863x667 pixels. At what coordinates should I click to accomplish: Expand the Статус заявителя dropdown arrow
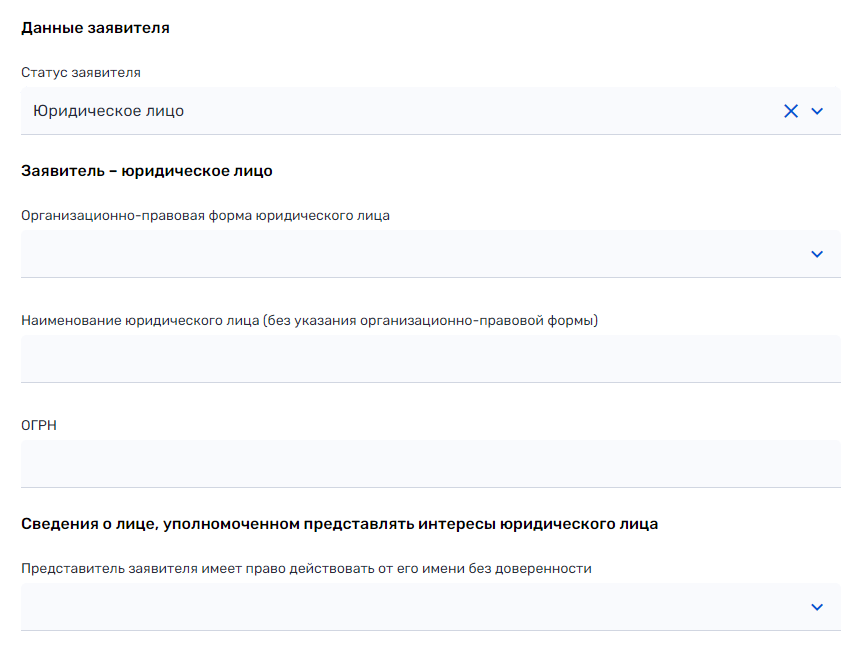(817, 111)
